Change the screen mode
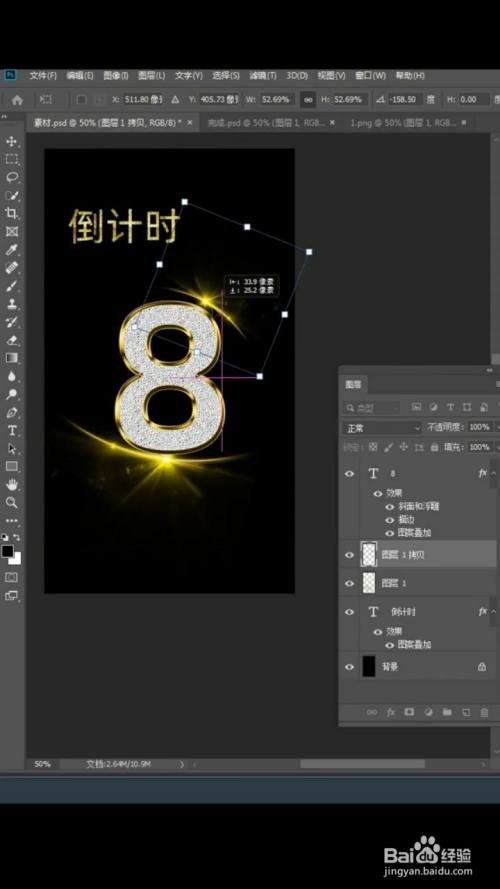500x889 pixels. tap(11, 595)
